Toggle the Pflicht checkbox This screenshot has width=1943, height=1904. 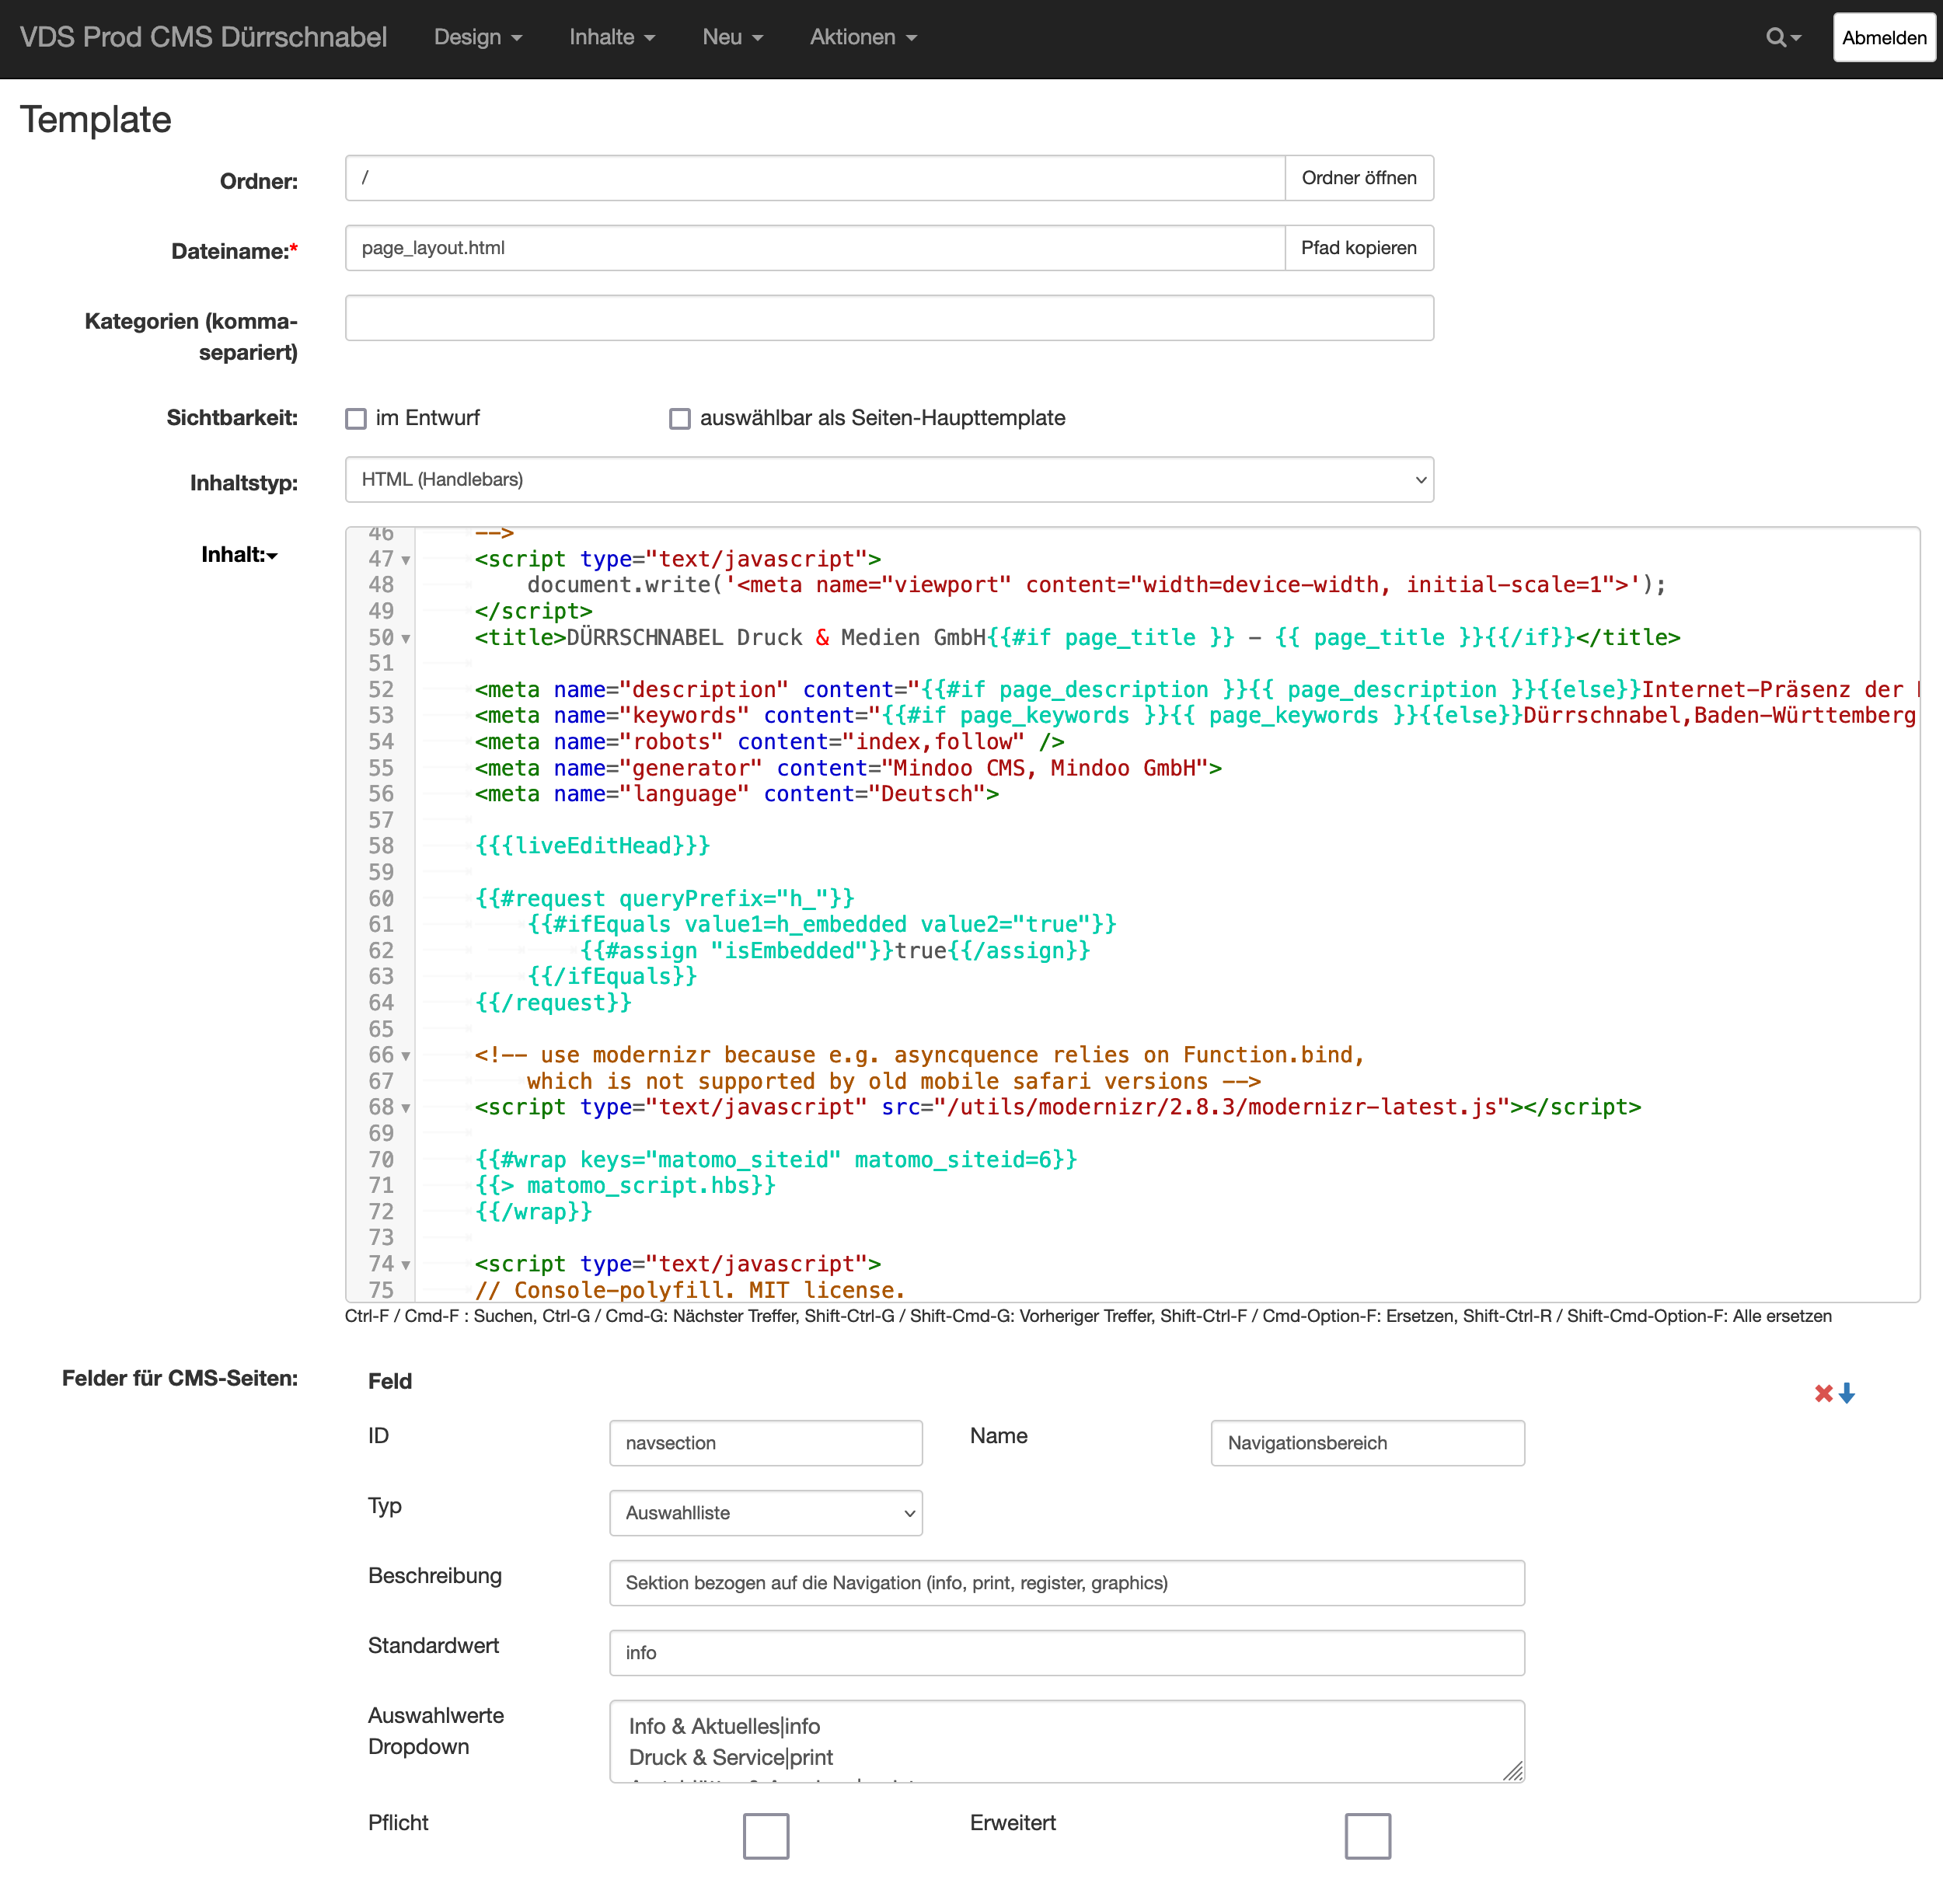tap(766, 1836)
